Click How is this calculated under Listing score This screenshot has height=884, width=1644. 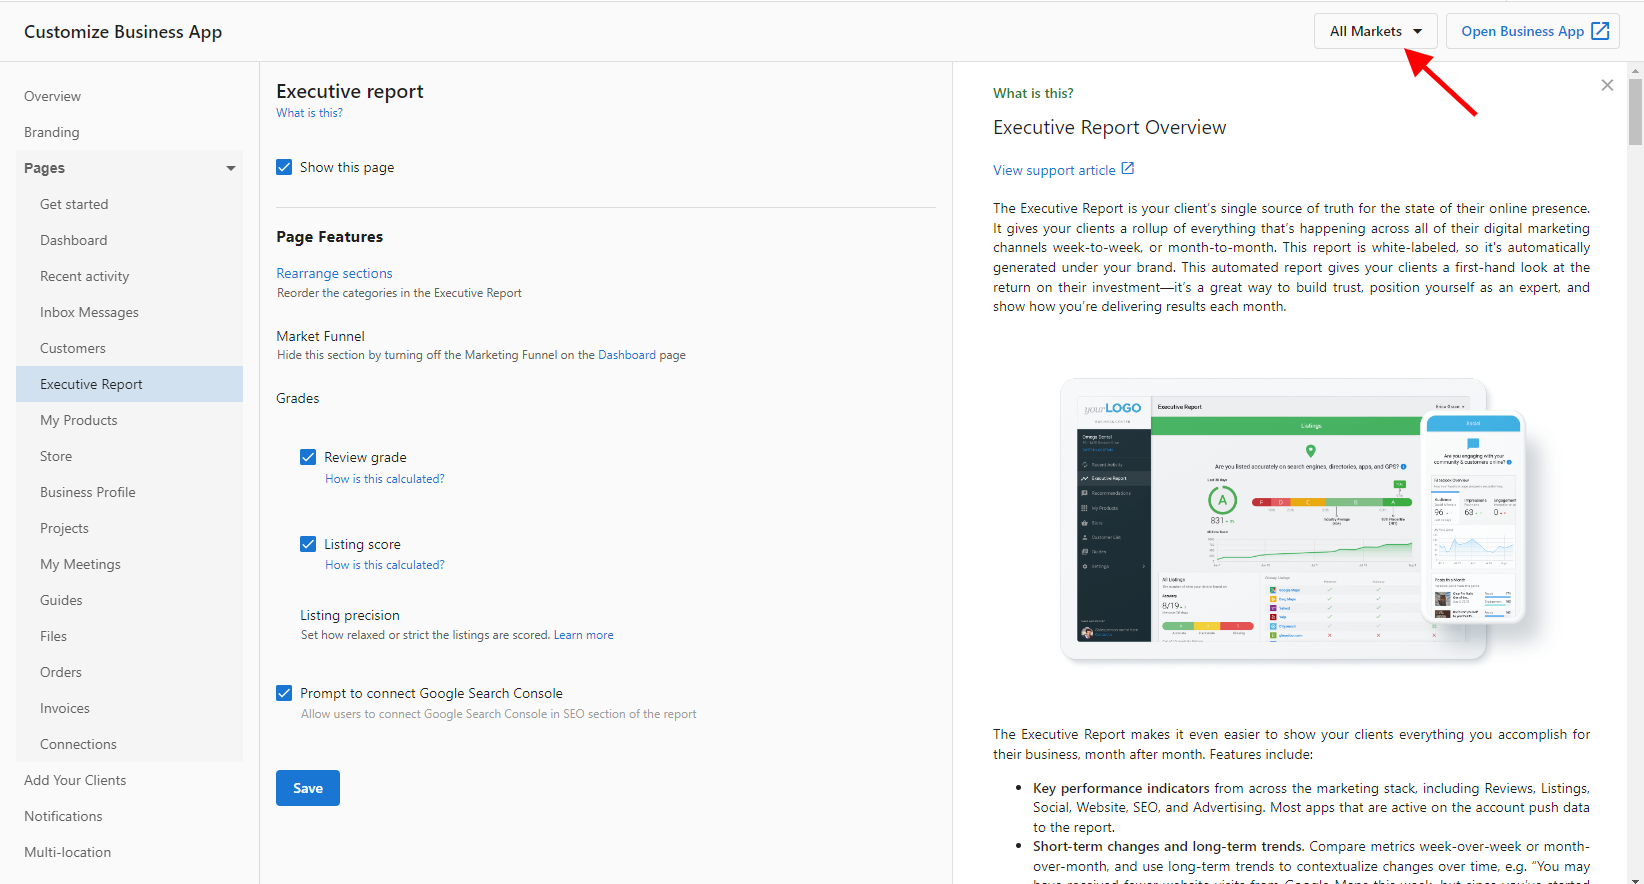(385, 565)
